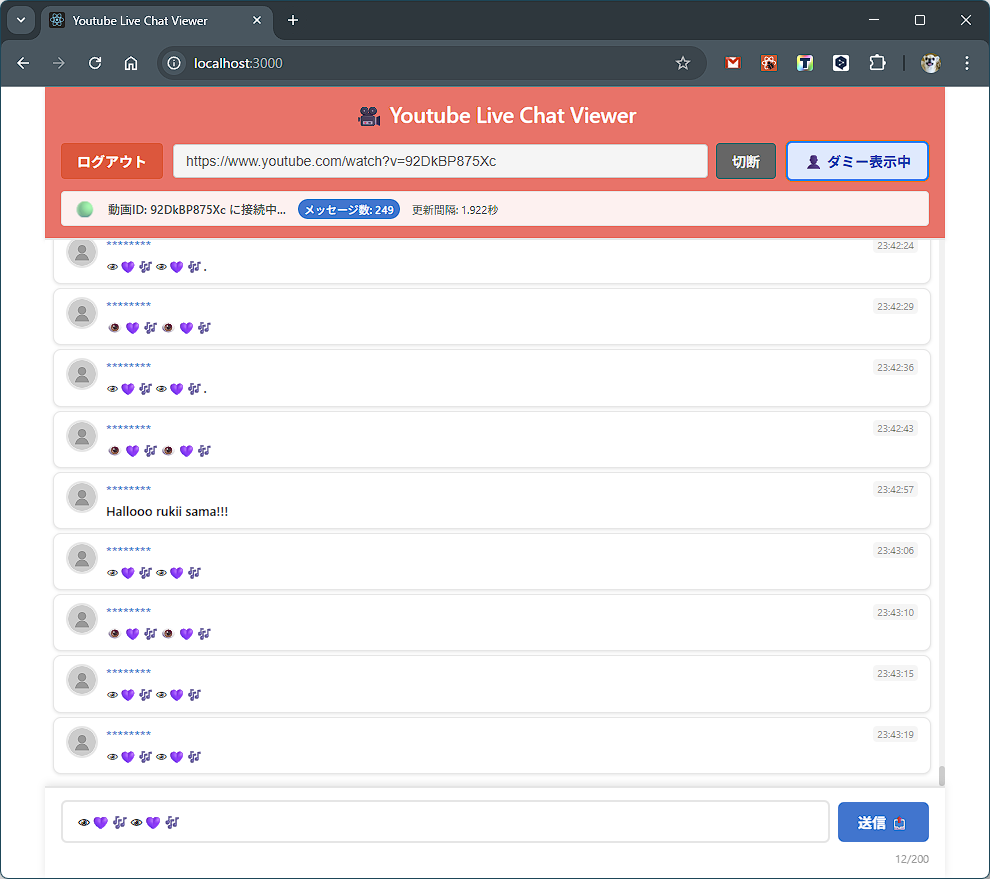This screenshot has height=879, width=990.
Task: Click emoji text of the 23:42:36 message
Action: click(x=157, y=388)
